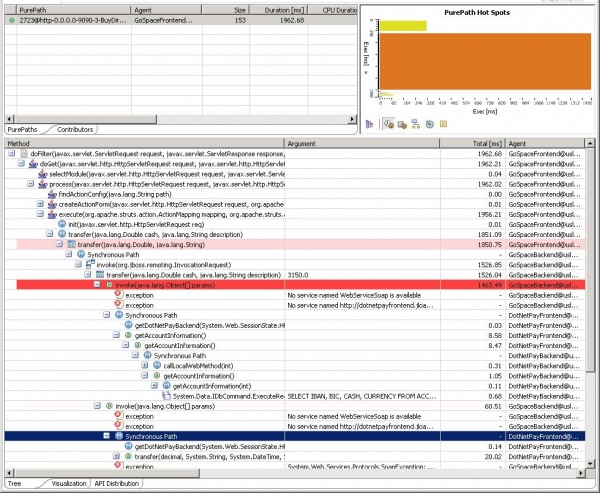Click the getAccountInformation(int) node icon
600x493 pixels.
point(166,385)
